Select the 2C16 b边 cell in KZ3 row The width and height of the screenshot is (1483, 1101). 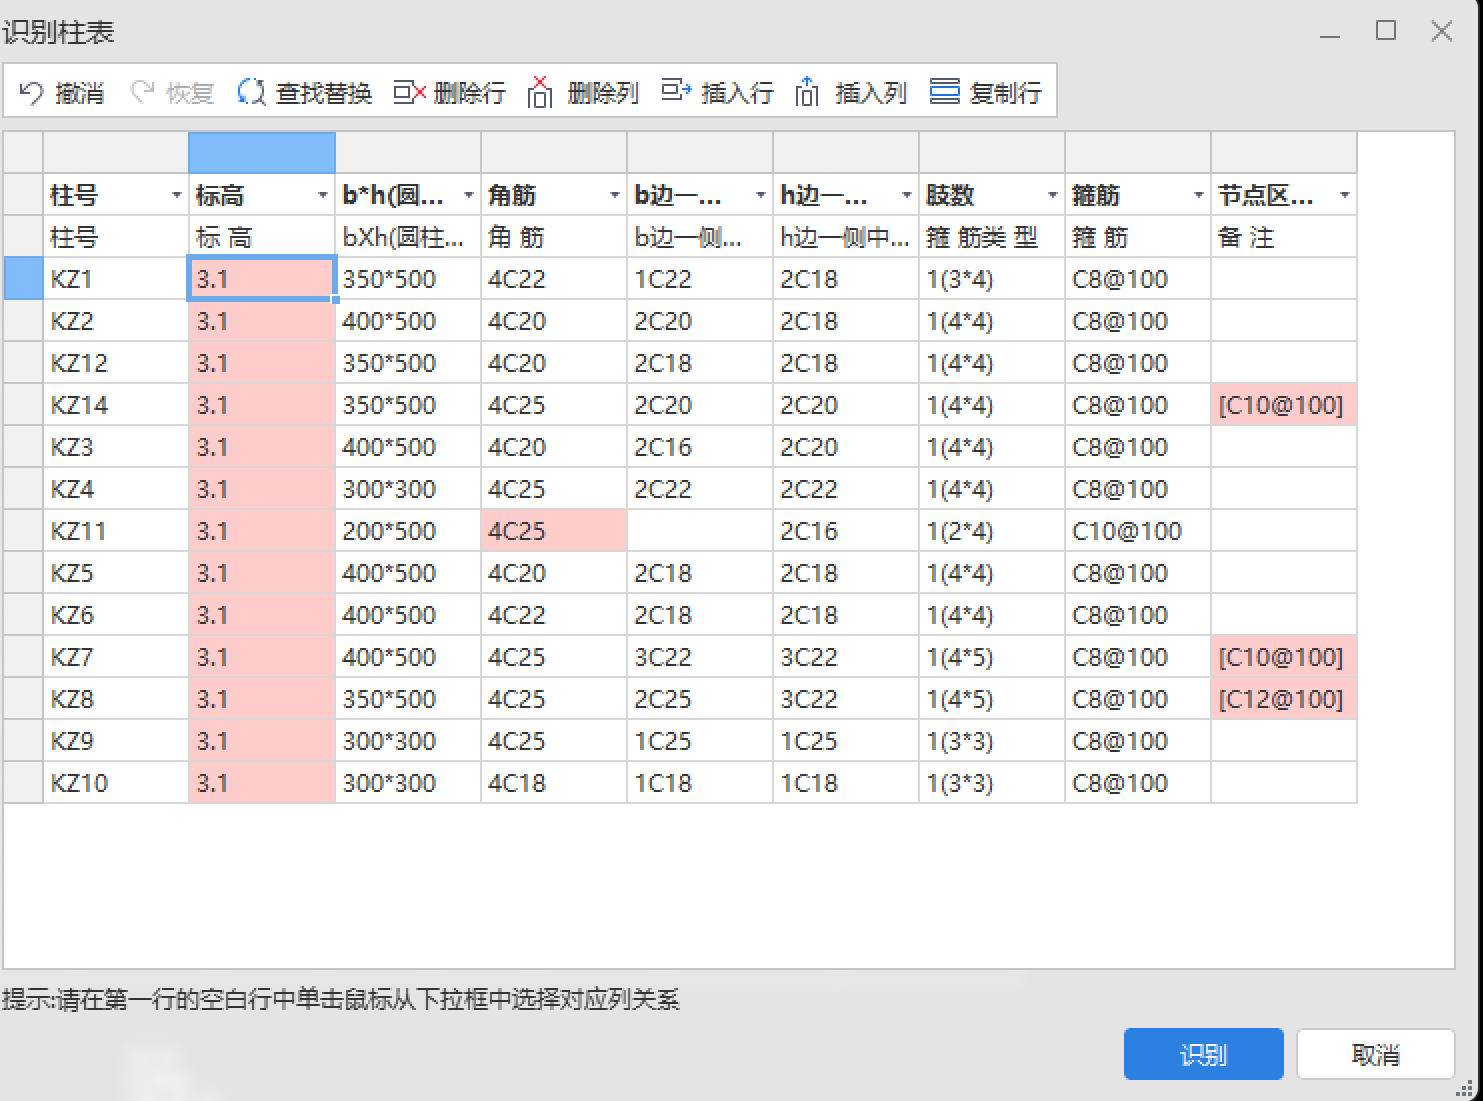click(x=700, y=447)
